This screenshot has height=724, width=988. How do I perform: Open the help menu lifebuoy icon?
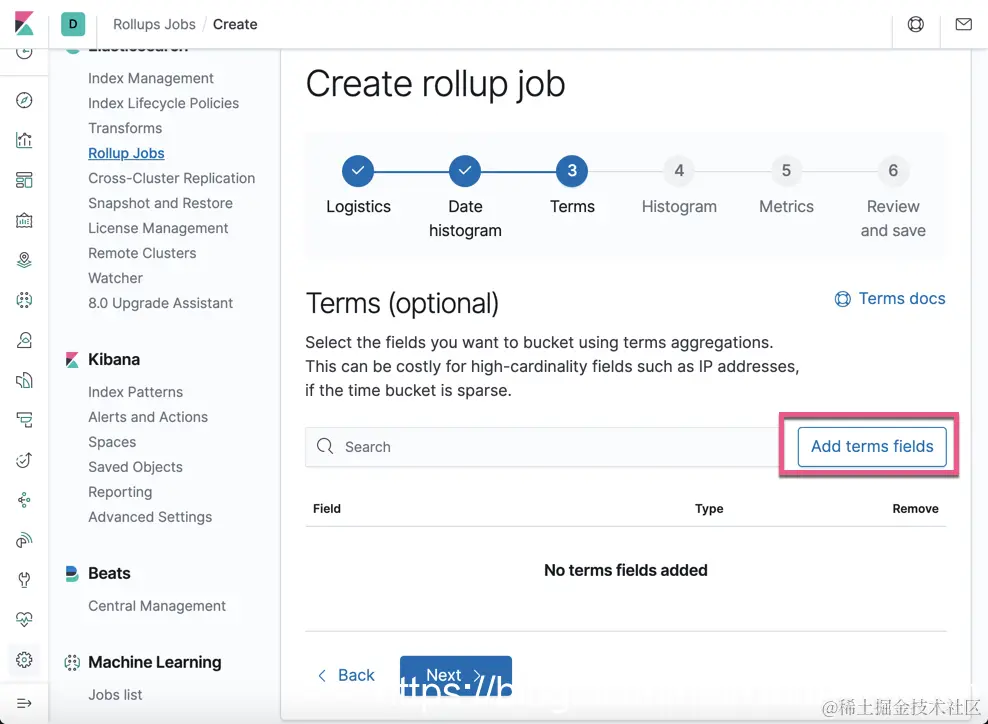(916, 24)
